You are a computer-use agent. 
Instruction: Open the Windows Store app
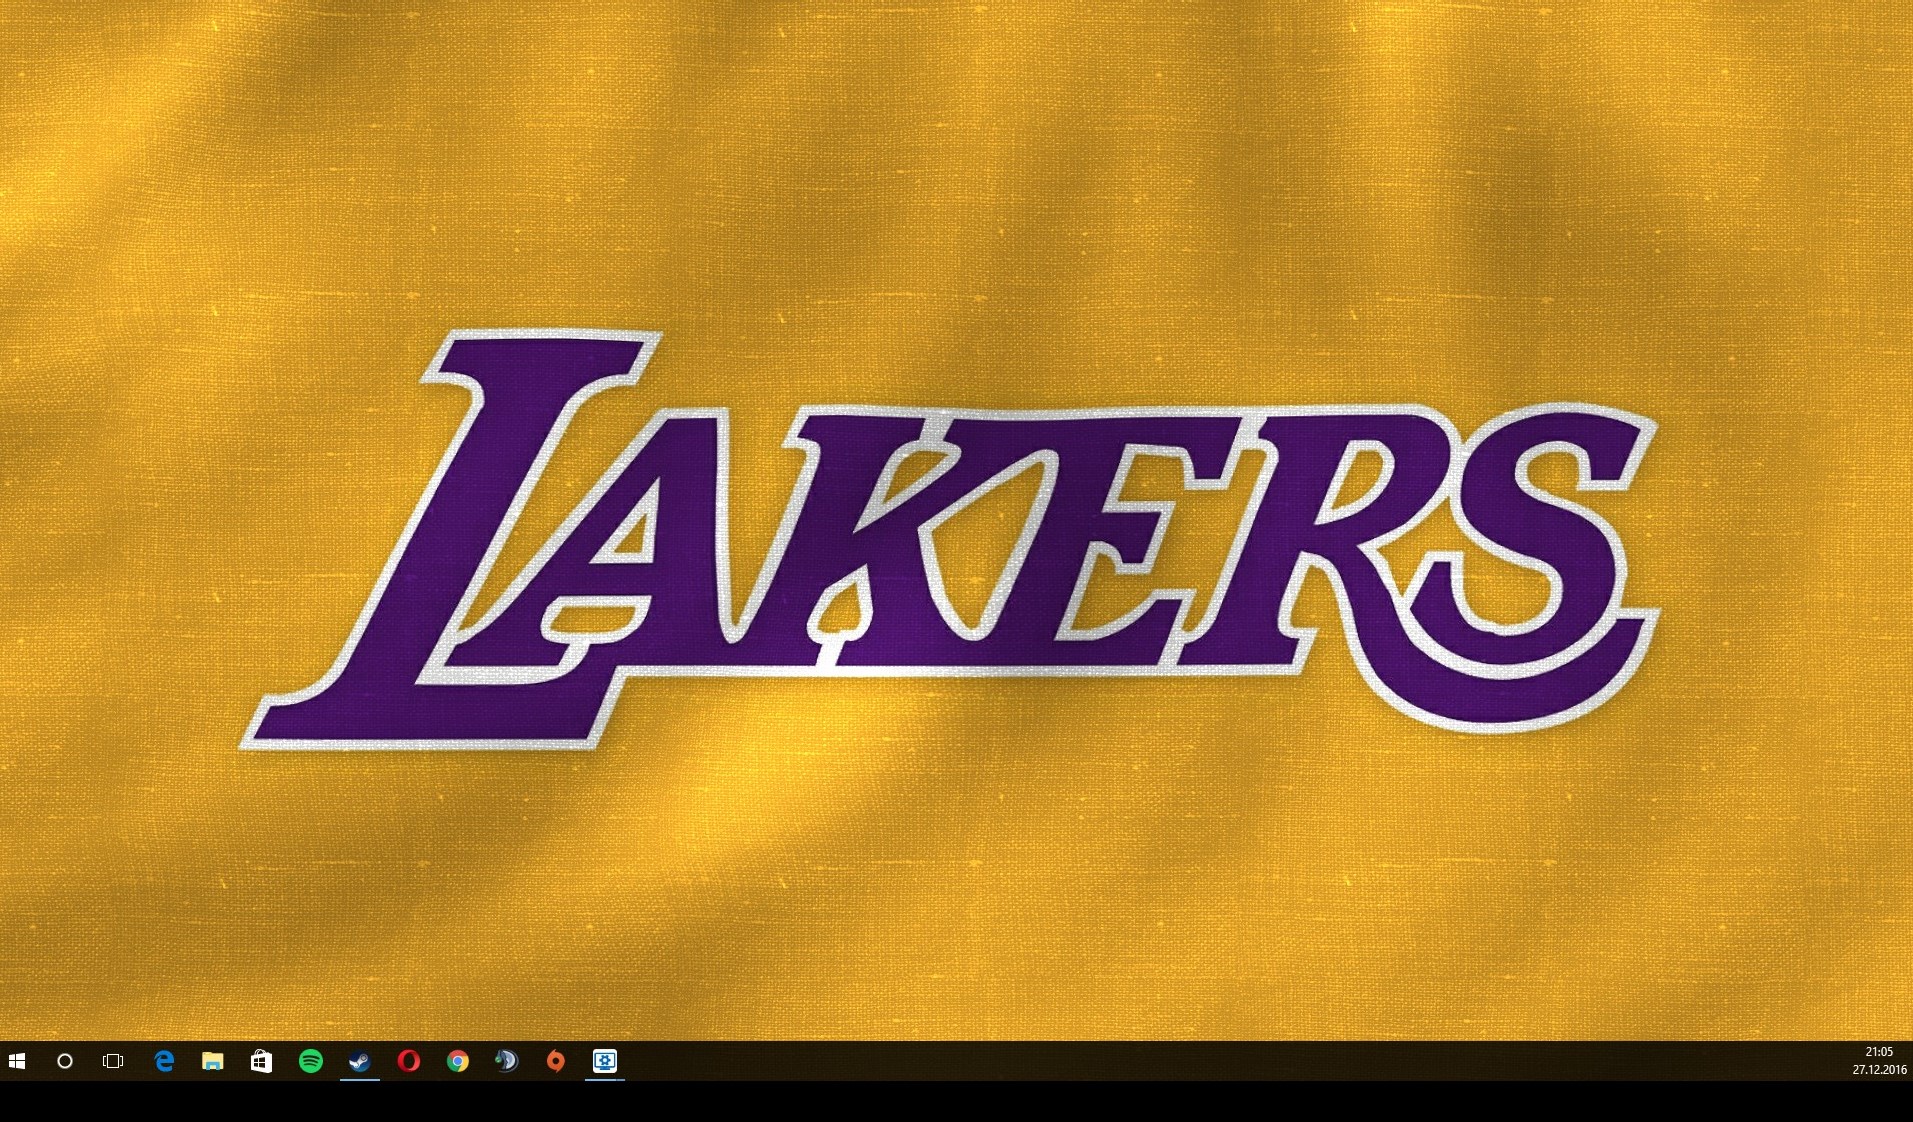(261, 1061)
